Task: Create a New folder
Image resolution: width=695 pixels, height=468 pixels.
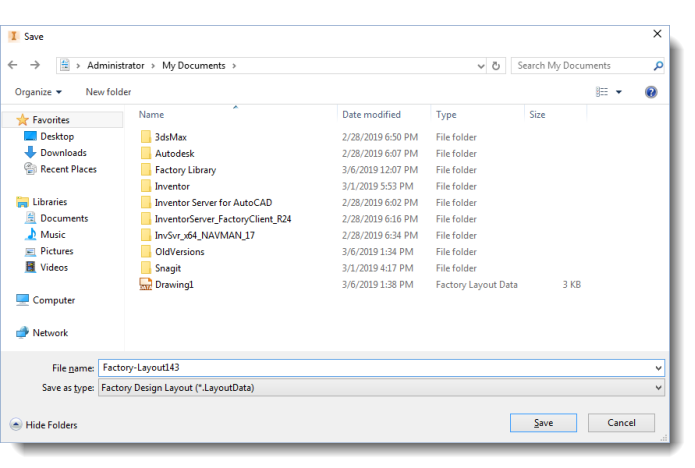Action: pos(108,92)
